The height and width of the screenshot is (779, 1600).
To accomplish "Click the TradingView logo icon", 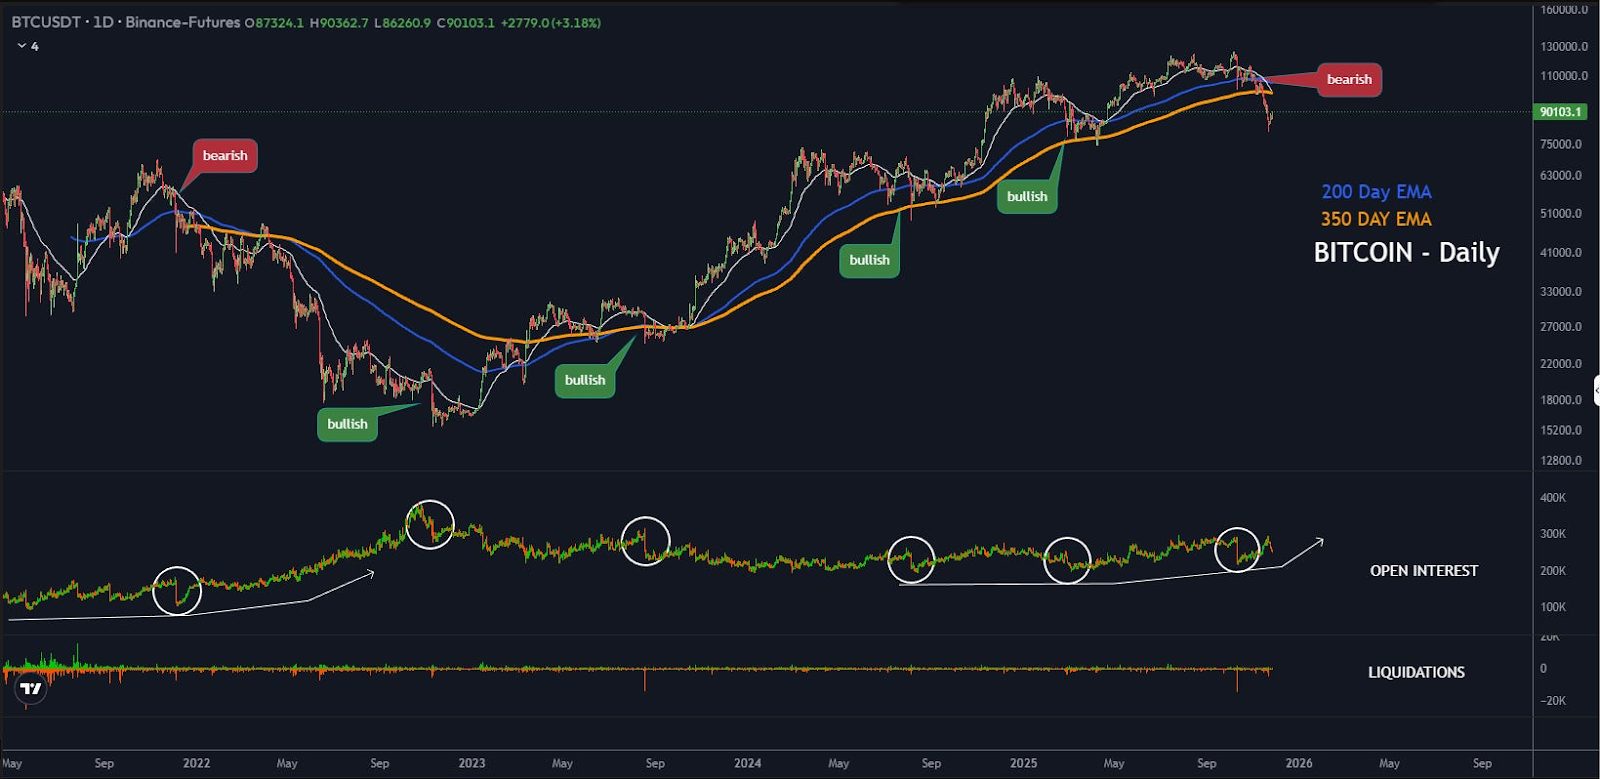I will click(x=31, y=689).
